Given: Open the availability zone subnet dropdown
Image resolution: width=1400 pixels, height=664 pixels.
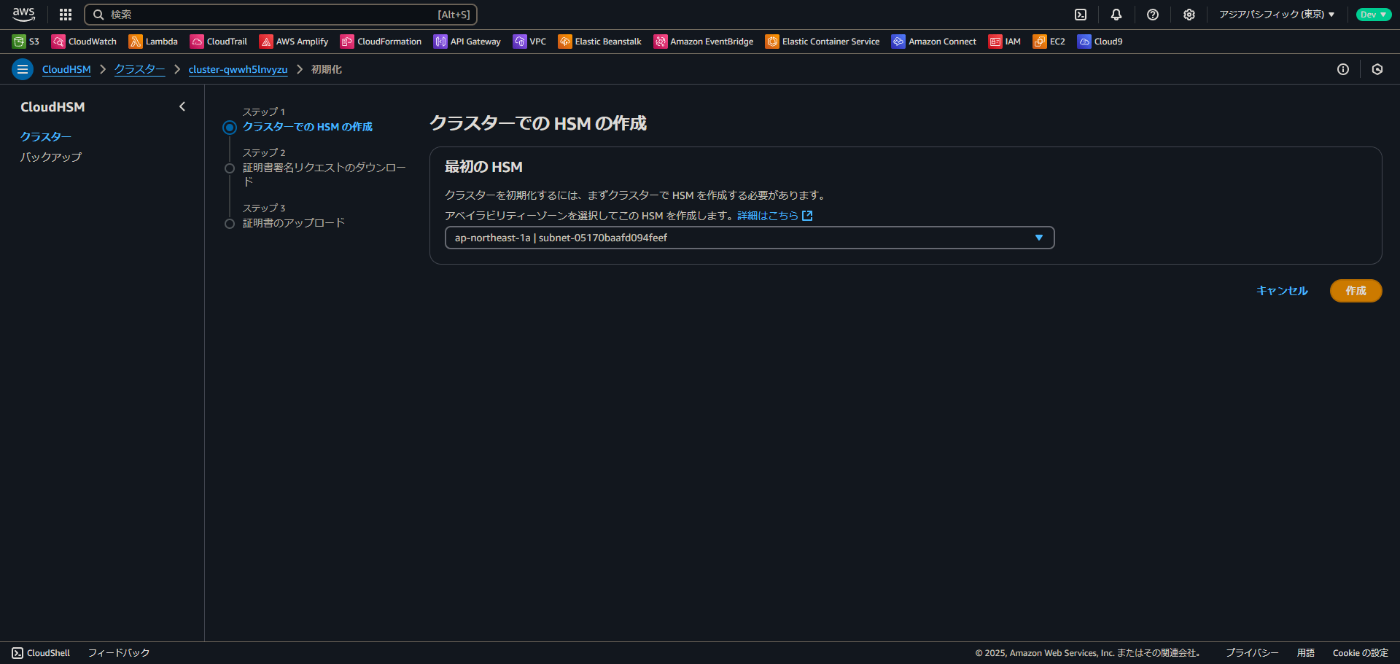Looking at the screenshot, I should (749, 238).
